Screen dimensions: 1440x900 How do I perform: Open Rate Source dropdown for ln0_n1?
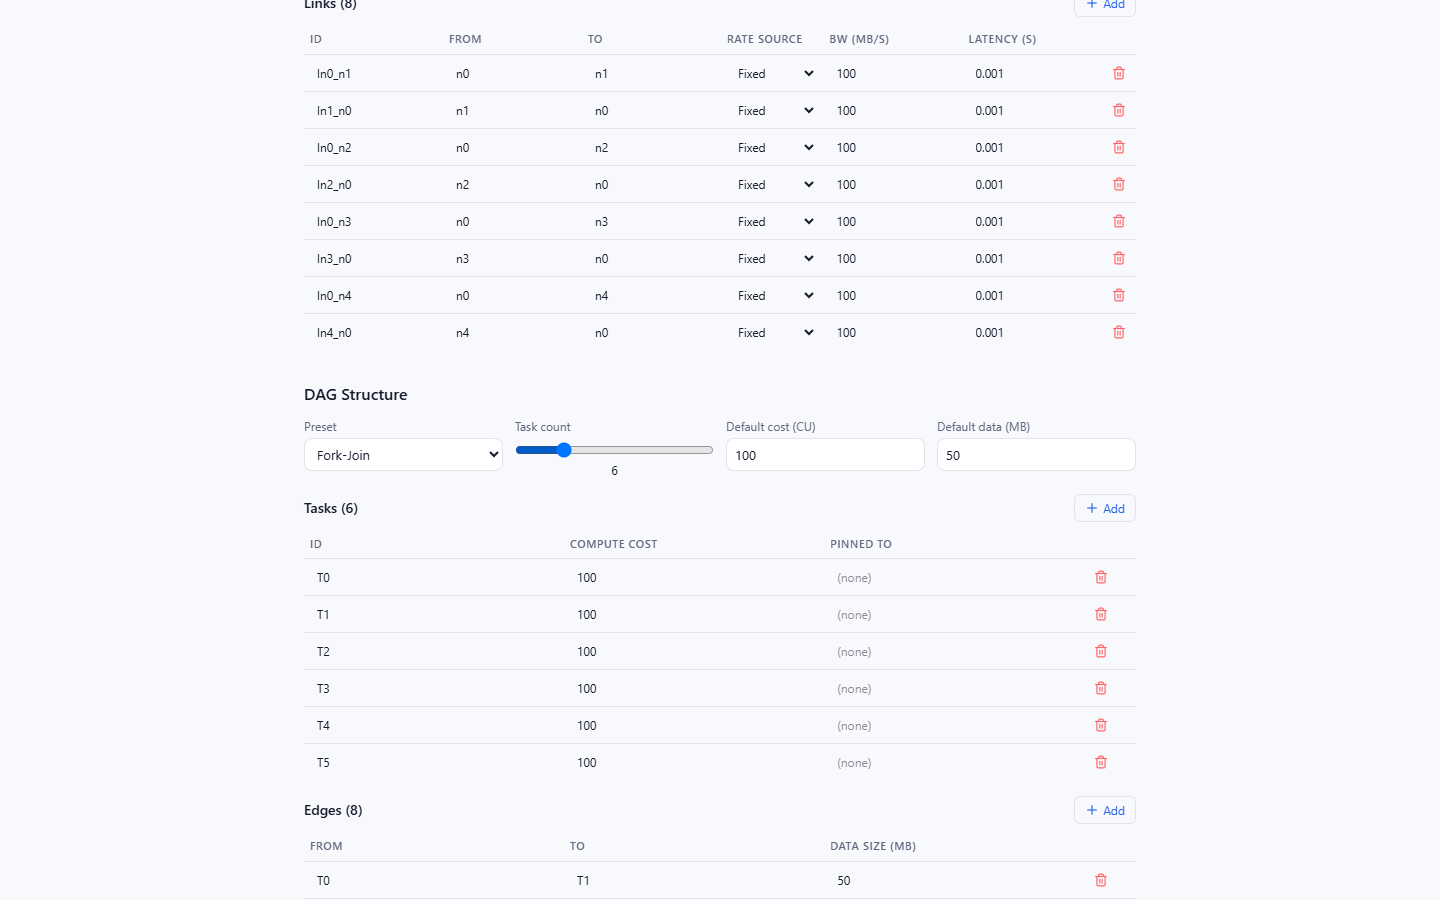click(775, 73)
